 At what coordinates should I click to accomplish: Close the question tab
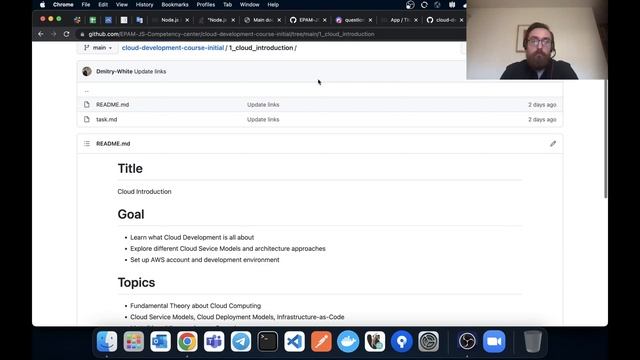pyautogui.click(x=370, y=20)
